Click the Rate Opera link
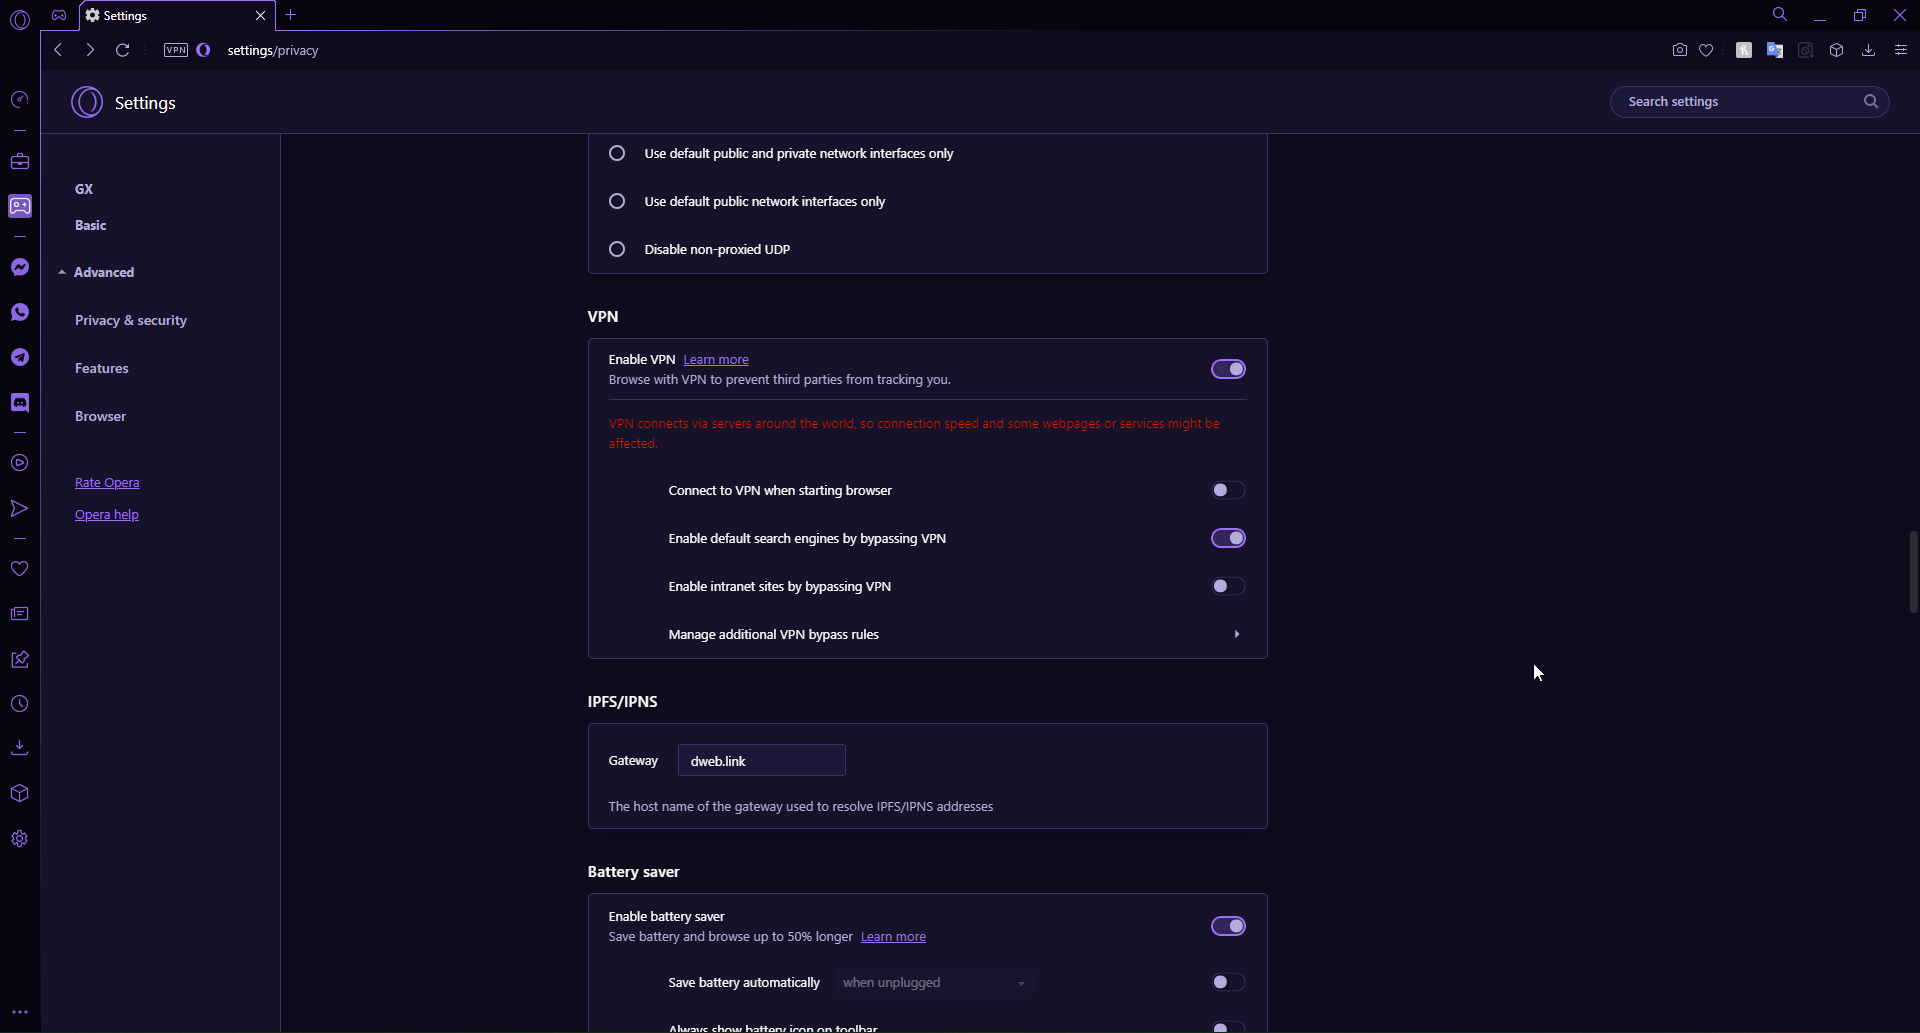 pos(107,482)
